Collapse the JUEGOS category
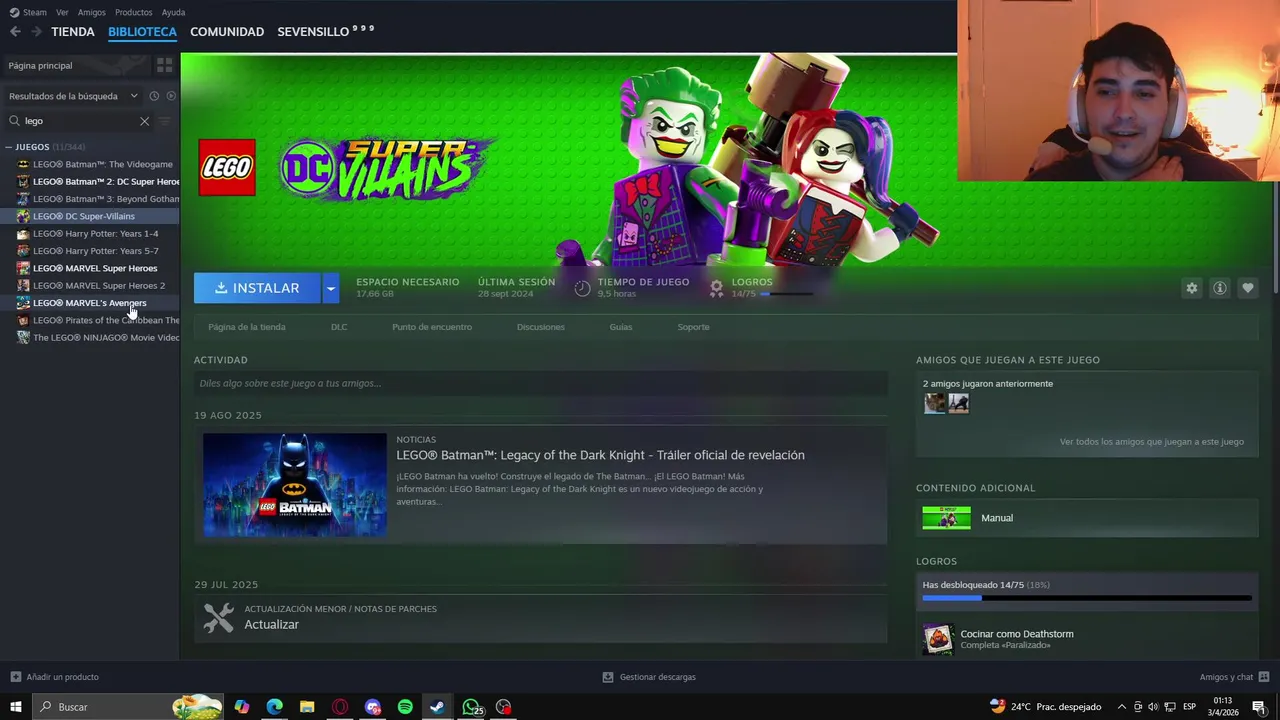Viewport: 1280px width, 720px height. click(8, 147)
